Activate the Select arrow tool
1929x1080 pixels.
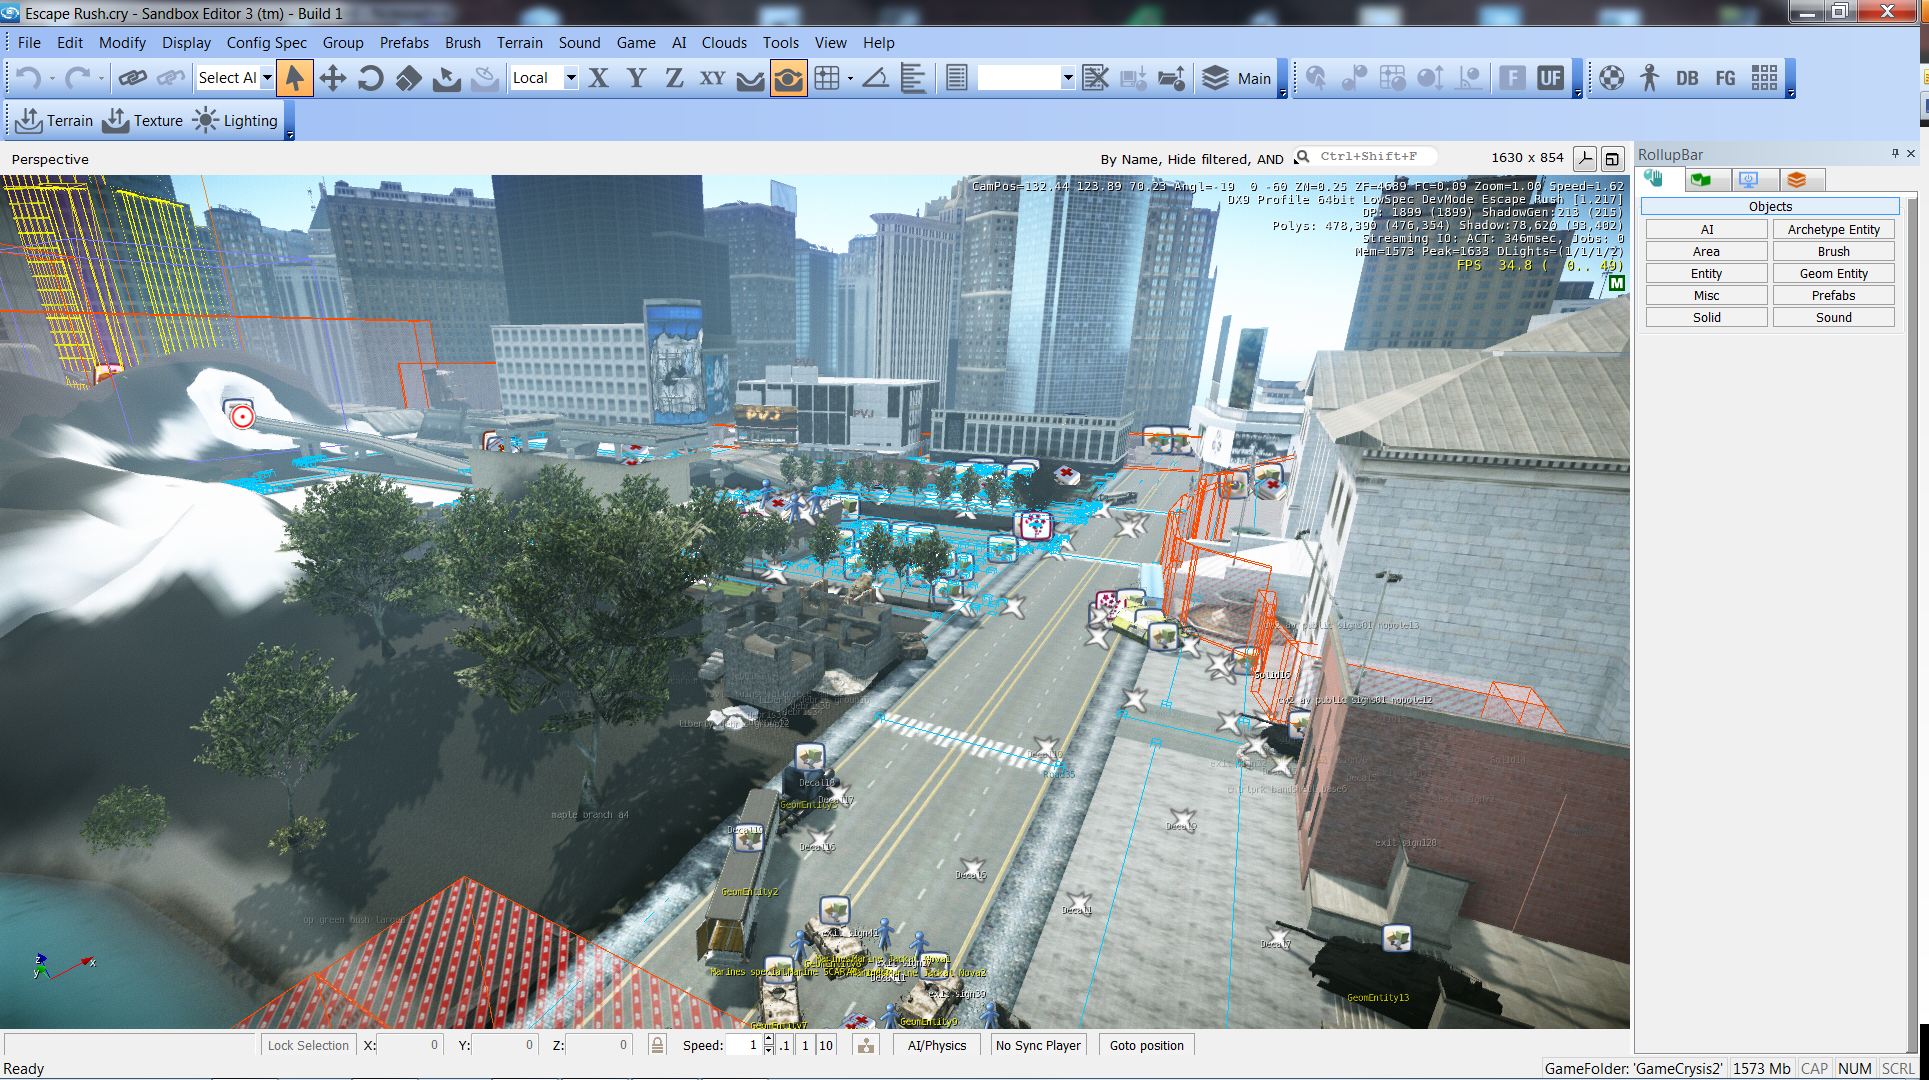point(294,78)
